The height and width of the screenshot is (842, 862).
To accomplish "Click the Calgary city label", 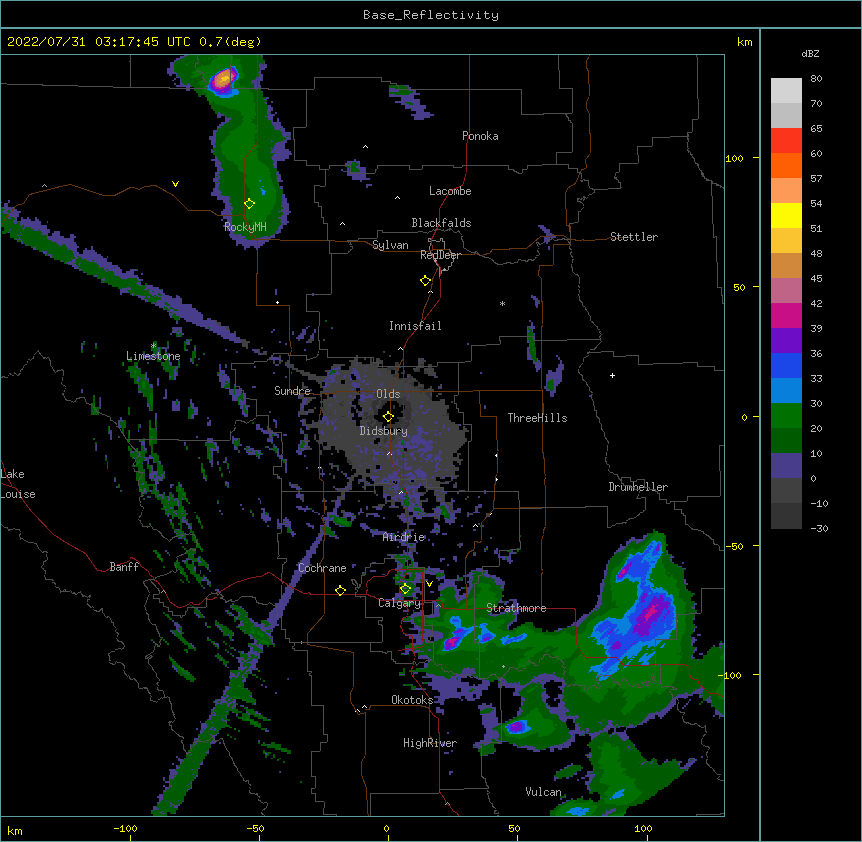I will (x=399, y=603).
